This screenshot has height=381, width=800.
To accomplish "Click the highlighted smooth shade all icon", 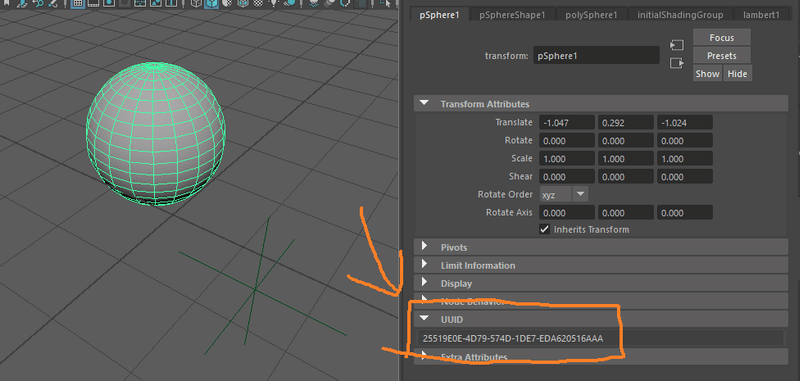I will [211, 3].
